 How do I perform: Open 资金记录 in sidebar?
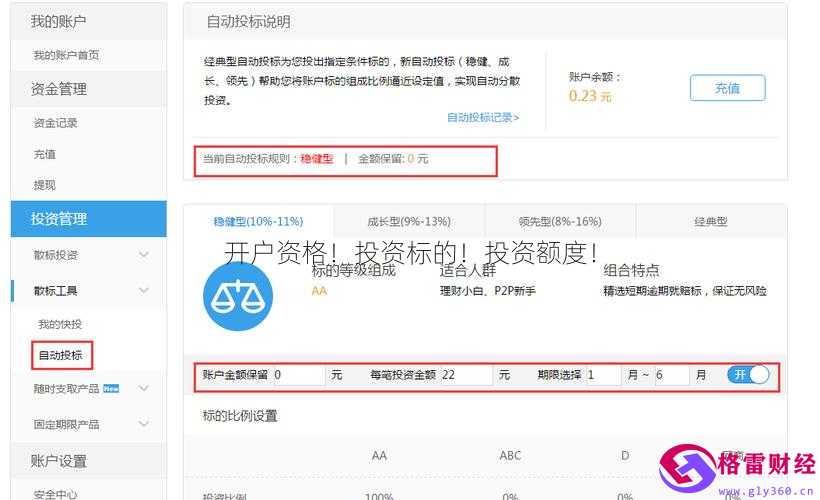point(55,123)
